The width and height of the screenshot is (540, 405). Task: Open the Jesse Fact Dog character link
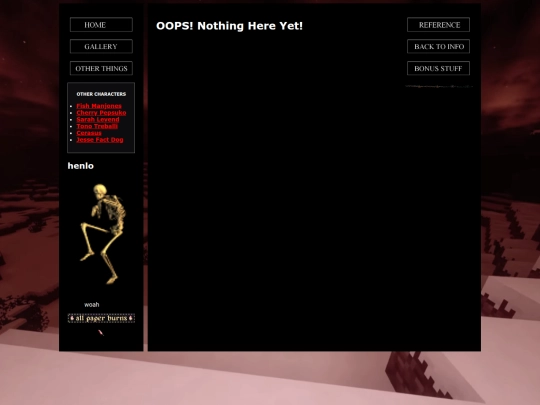[100, 139]
